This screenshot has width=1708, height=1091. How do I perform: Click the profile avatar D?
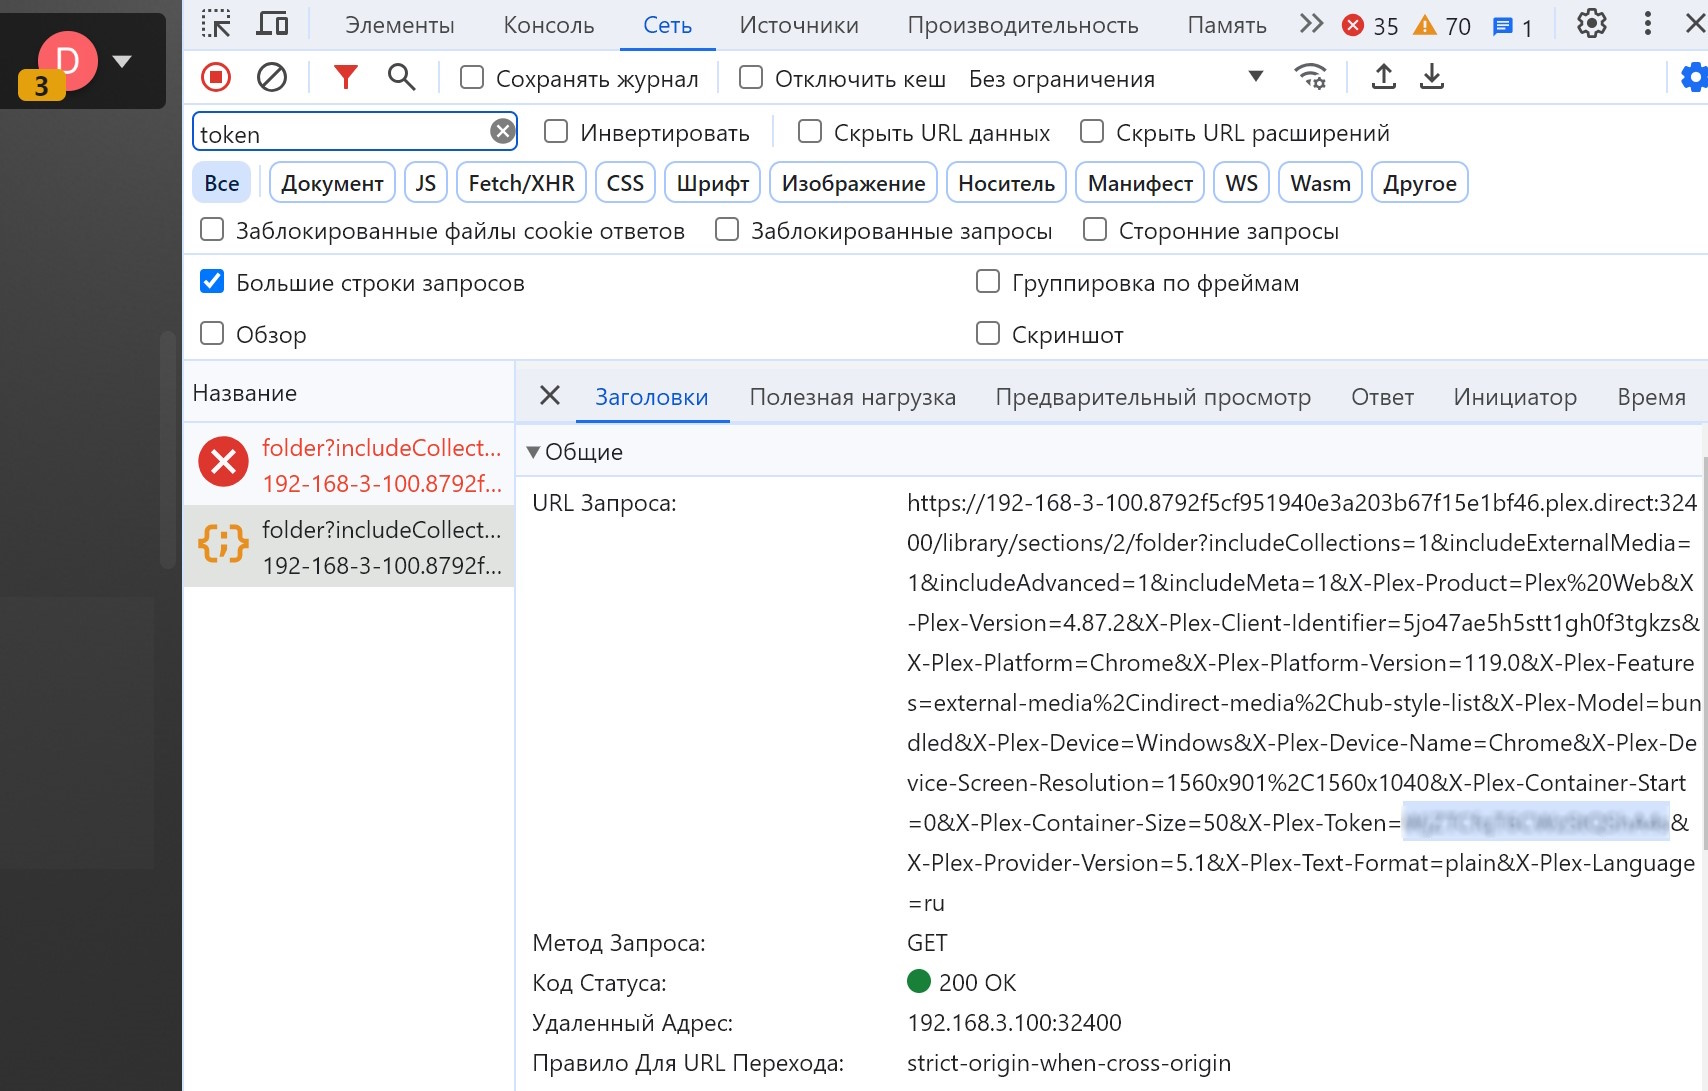click(x=68, y=61)
